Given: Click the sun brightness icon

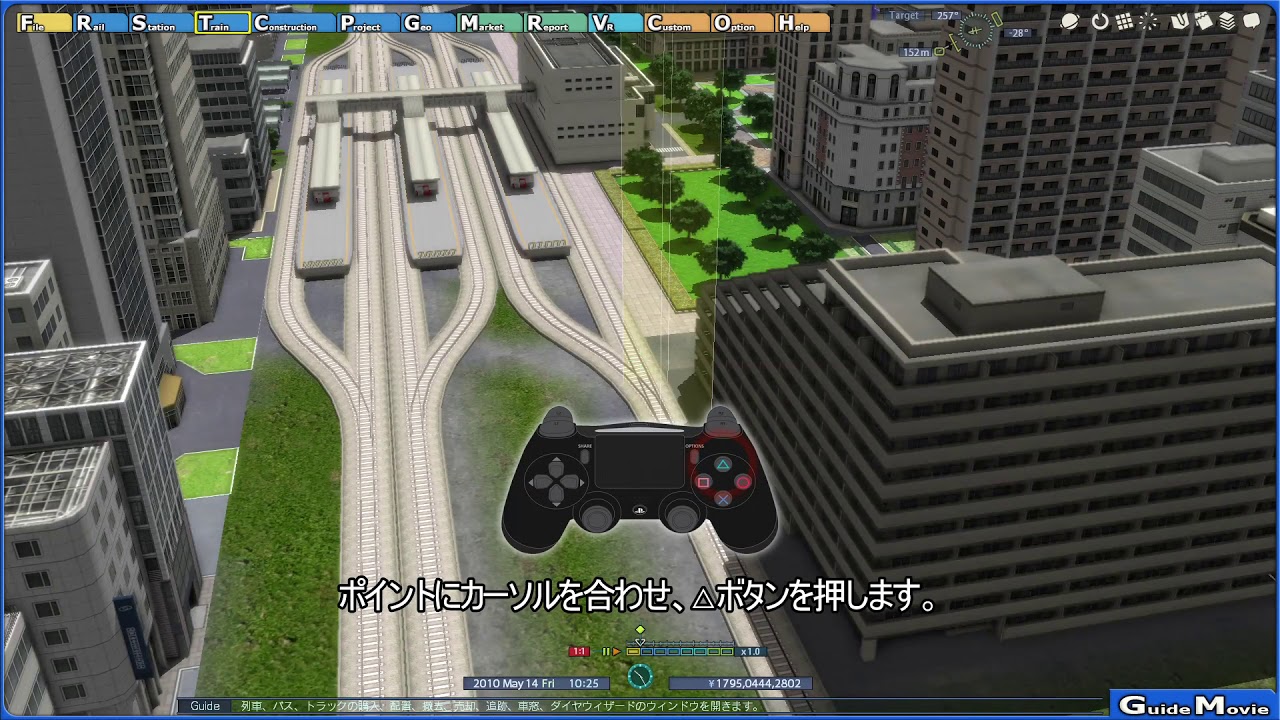Looking at the screenshot, I should point(1148,21).
